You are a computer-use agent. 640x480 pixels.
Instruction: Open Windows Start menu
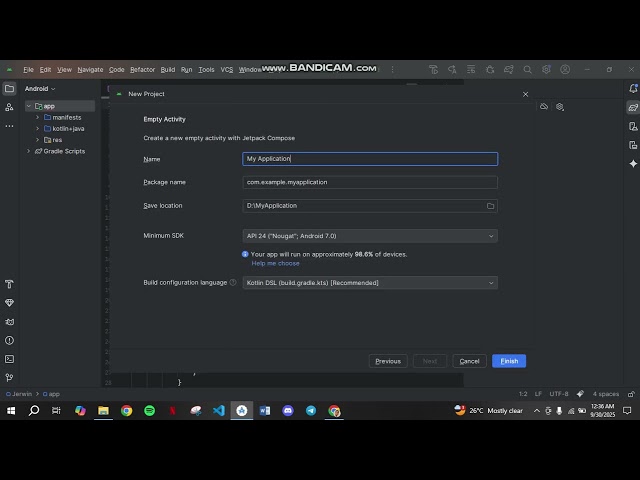pyautogui.click(x=11, y=411)
